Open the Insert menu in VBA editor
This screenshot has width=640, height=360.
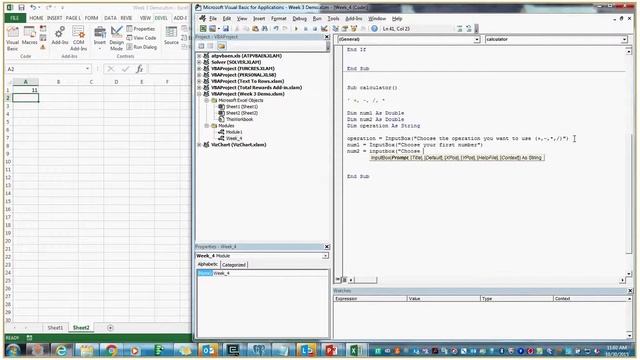(x=259, y=19)
